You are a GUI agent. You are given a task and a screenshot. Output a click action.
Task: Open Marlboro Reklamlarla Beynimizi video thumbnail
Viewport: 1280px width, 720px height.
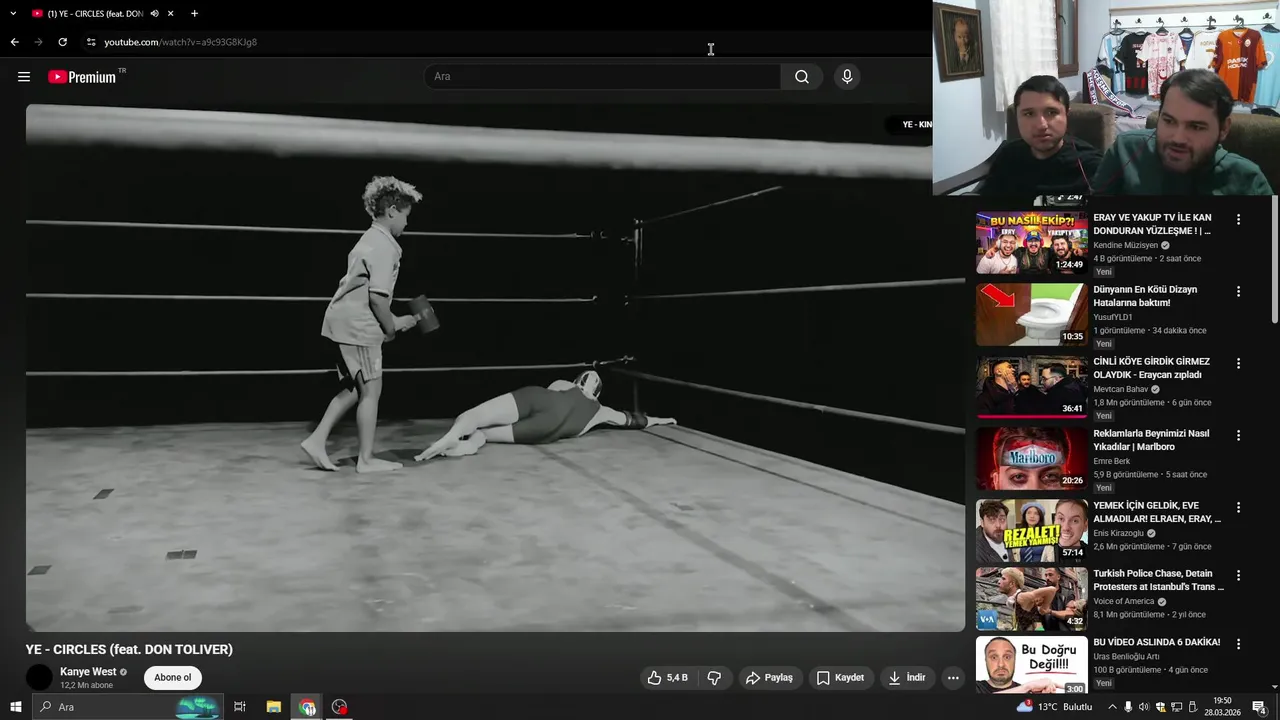[x=1031, y=458]
